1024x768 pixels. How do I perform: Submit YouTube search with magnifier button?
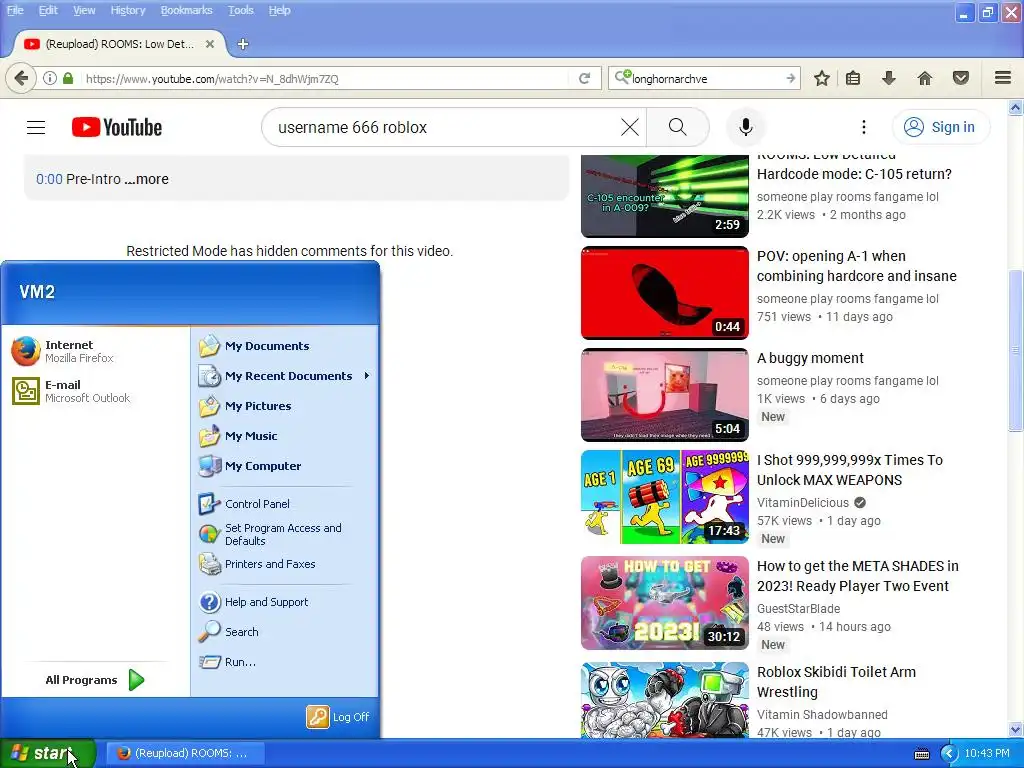click(678, 127)
